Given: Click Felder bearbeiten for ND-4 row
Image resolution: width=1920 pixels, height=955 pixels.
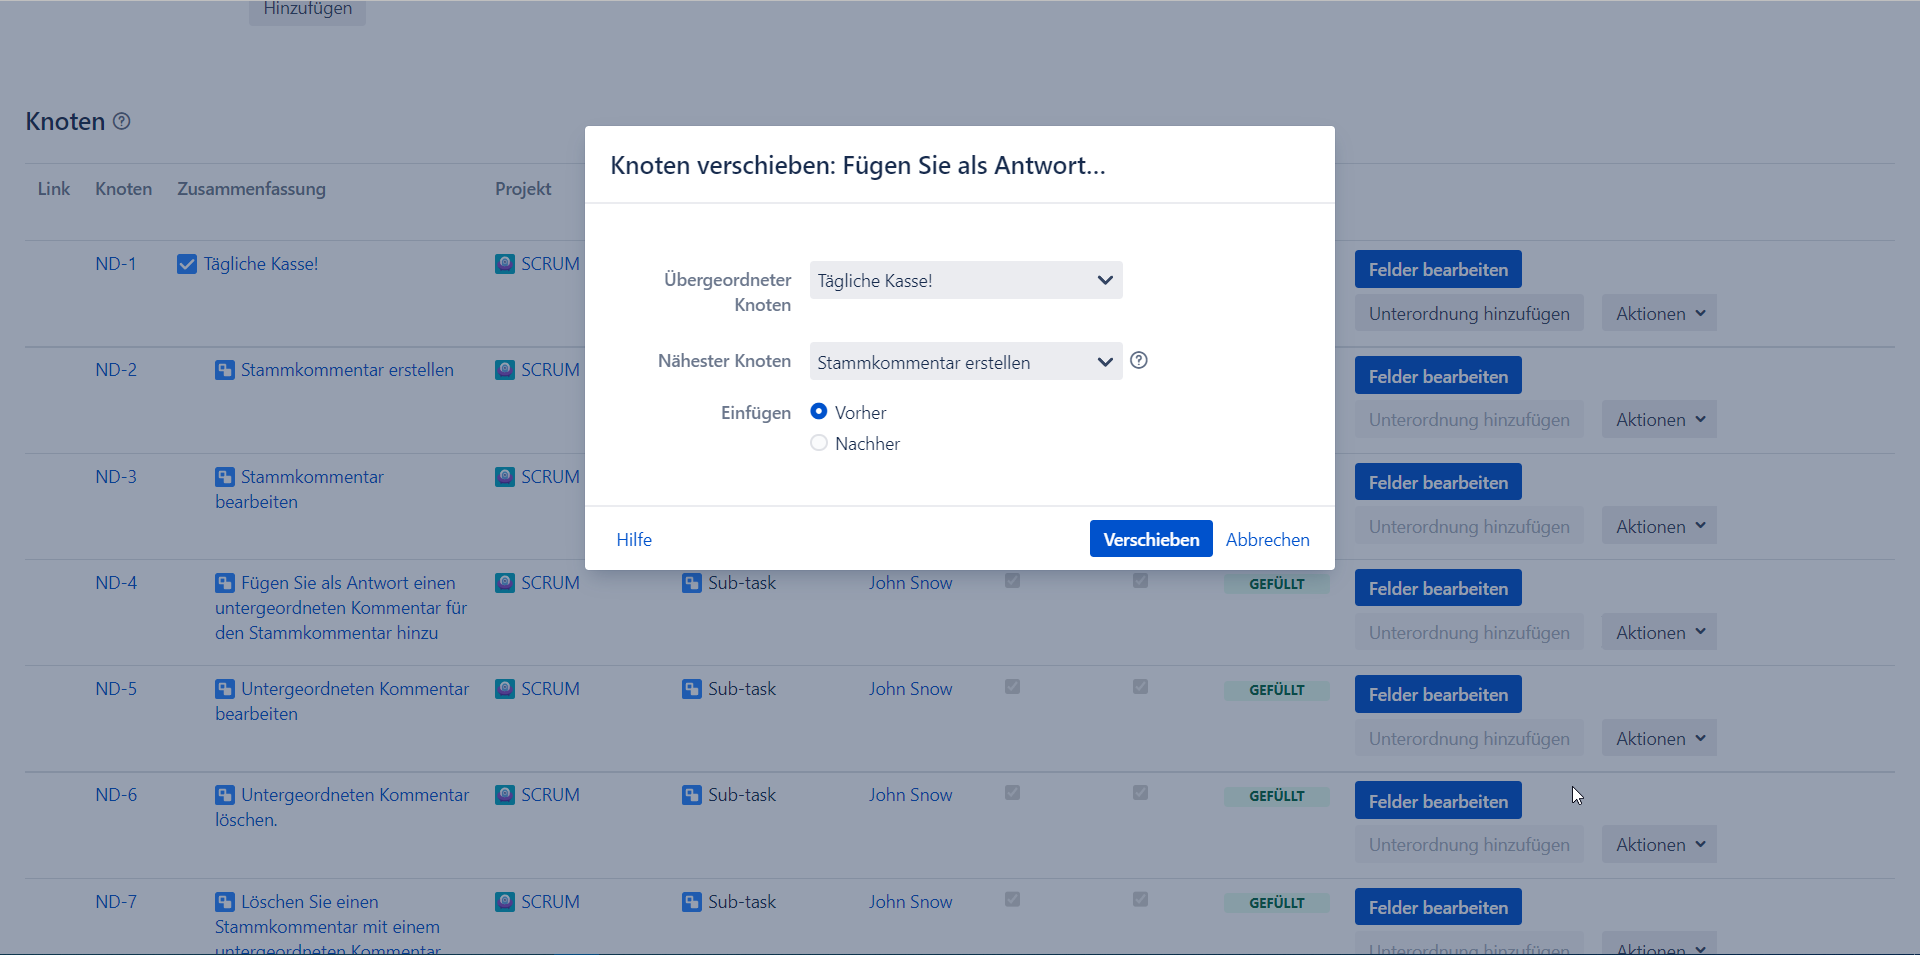Looking at the screenshot, I should pyautogui.click(x=1437, y=589).
